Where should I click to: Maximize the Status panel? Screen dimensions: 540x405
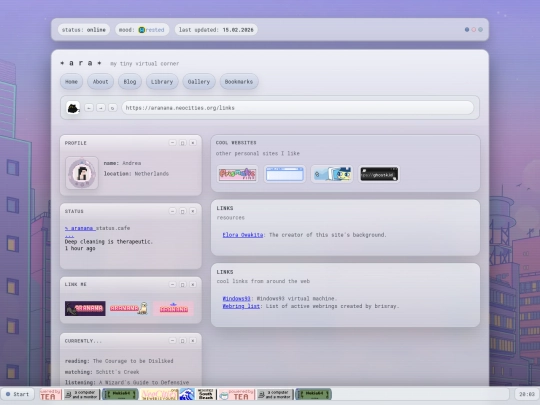183,211
